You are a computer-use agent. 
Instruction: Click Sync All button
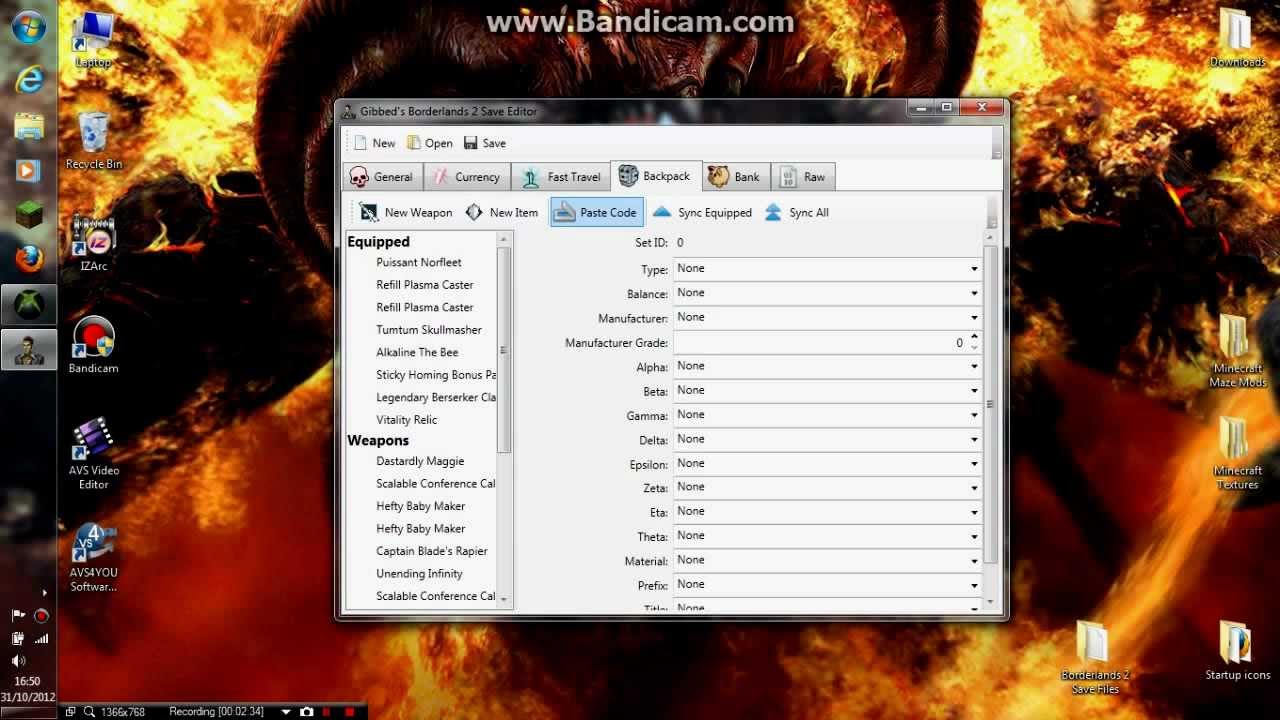coord(797,212)
